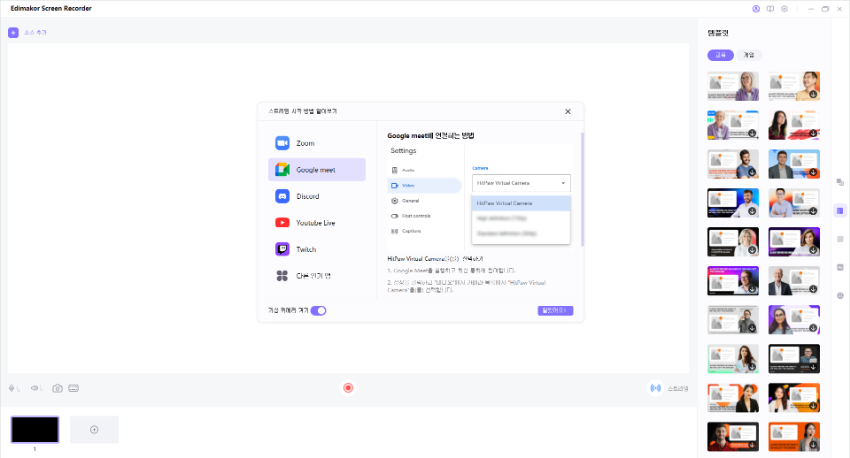Download template with long-haired woman in red plaid
This screenshot has width=850, height=458.
point(813,133)
